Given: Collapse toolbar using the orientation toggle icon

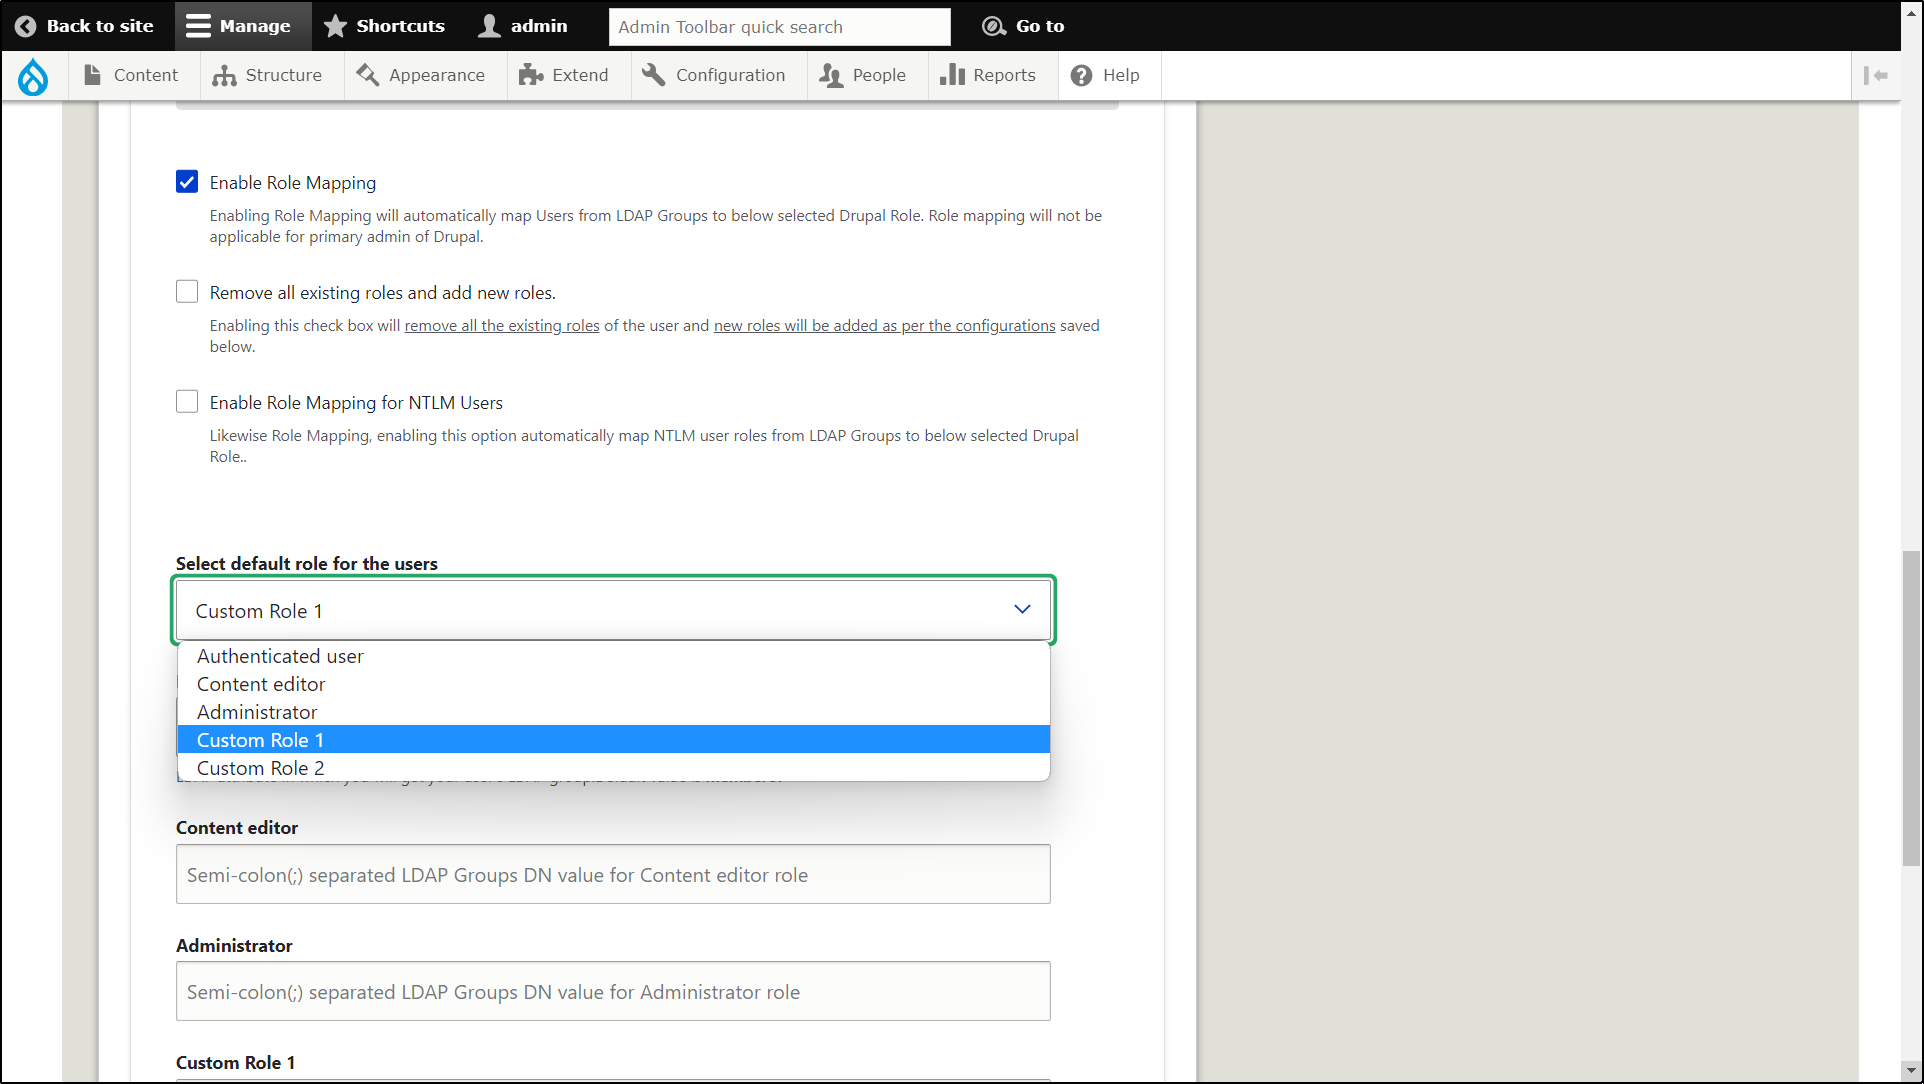Looking at the screenshot, I should 1875,76.
